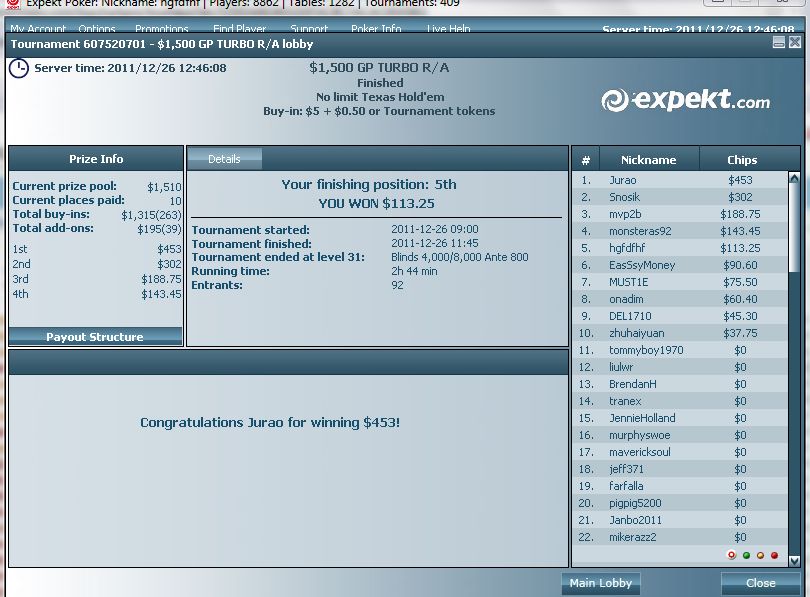
Task: Select player MUST1E in the list
Action: tap(680, 282)
